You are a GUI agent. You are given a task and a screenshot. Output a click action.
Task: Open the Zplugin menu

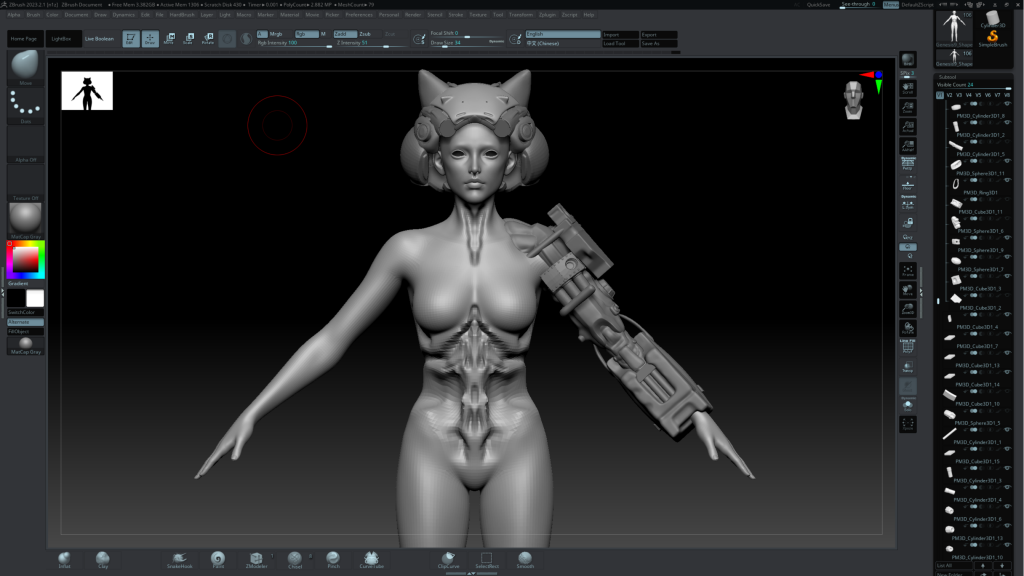547,15
